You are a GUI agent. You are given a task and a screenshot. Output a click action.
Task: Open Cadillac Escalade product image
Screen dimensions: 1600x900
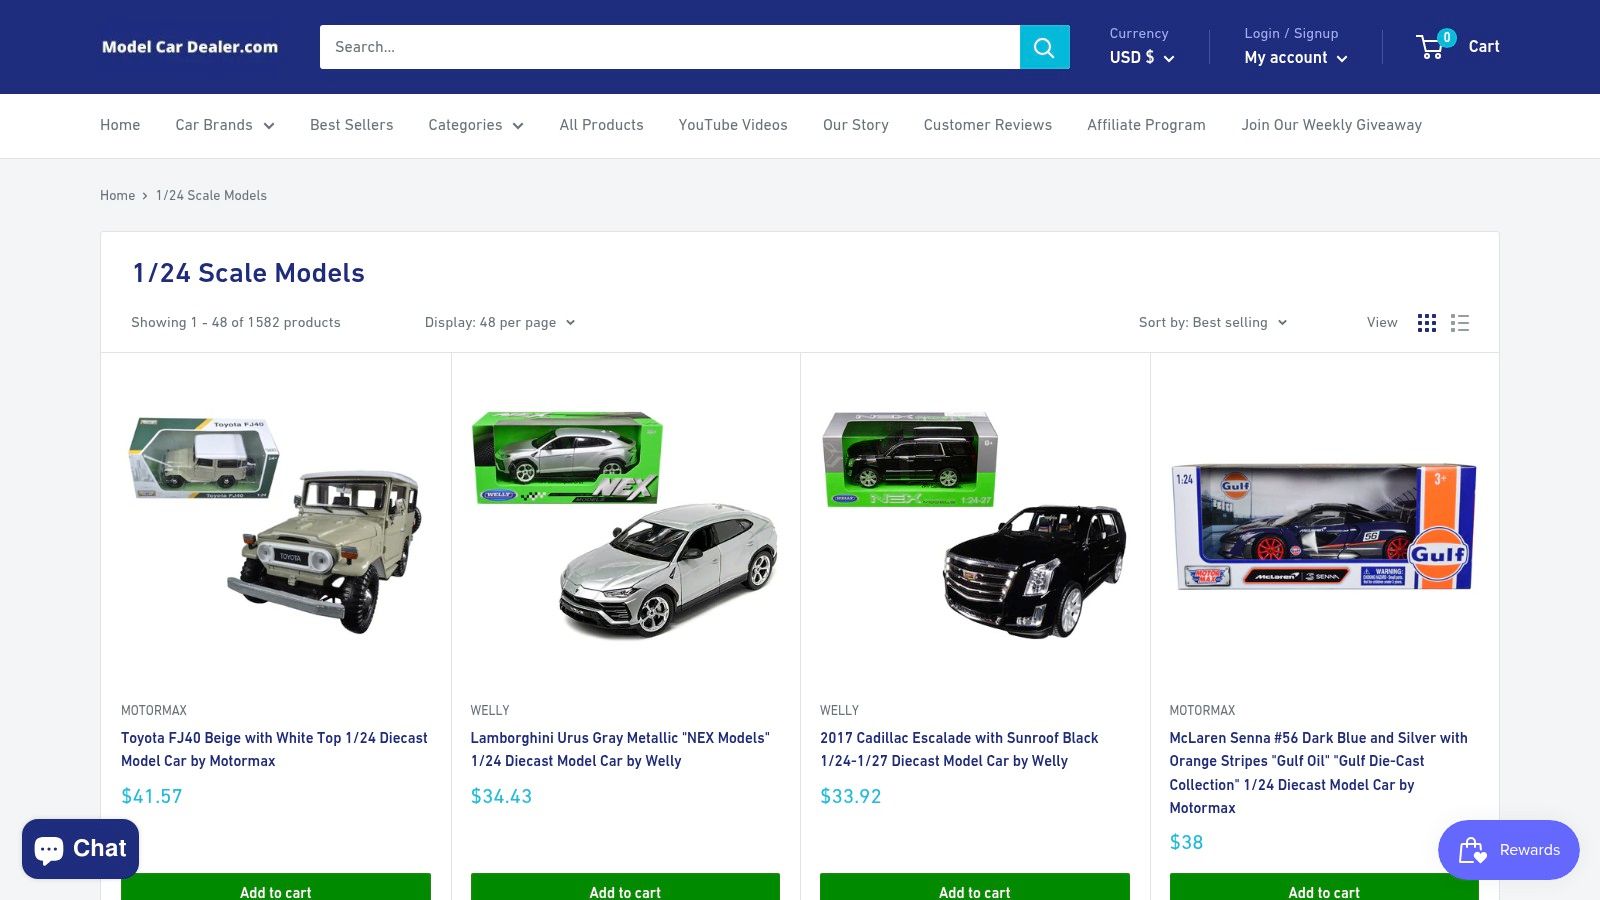[x=975, y=525]
